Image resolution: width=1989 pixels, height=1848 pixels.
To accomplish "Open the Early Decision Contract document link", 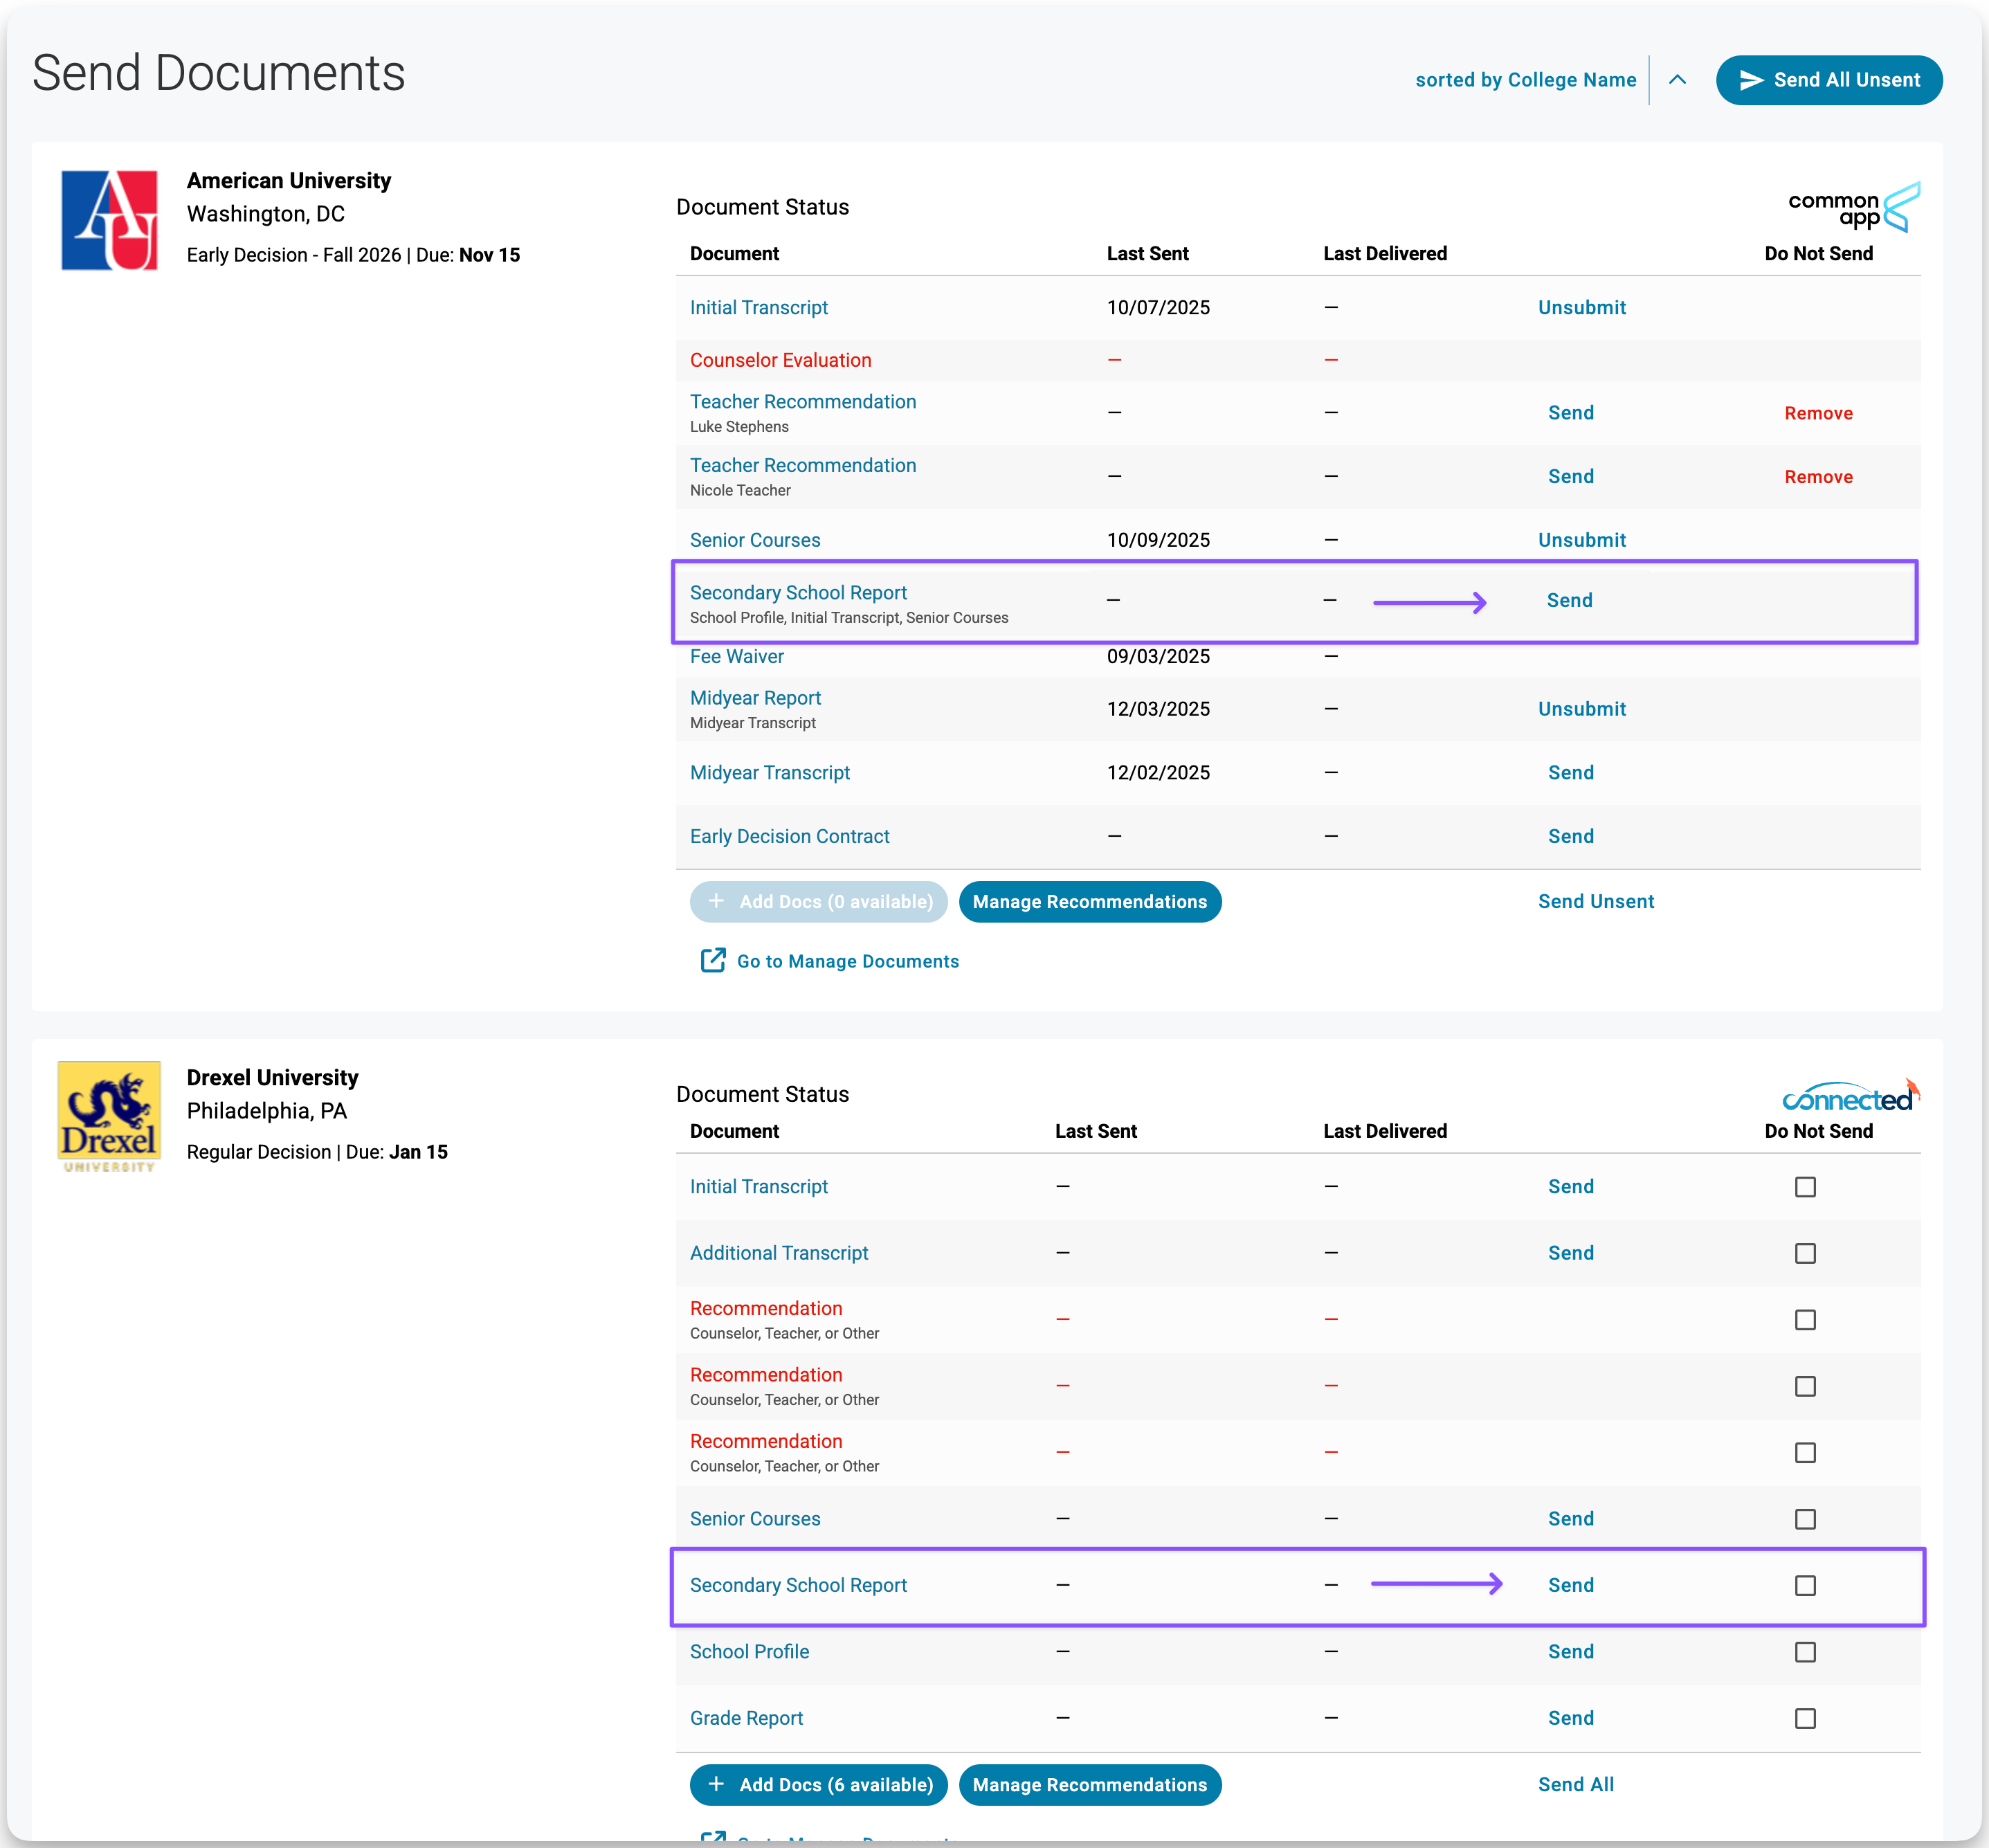I will [789, 836].
